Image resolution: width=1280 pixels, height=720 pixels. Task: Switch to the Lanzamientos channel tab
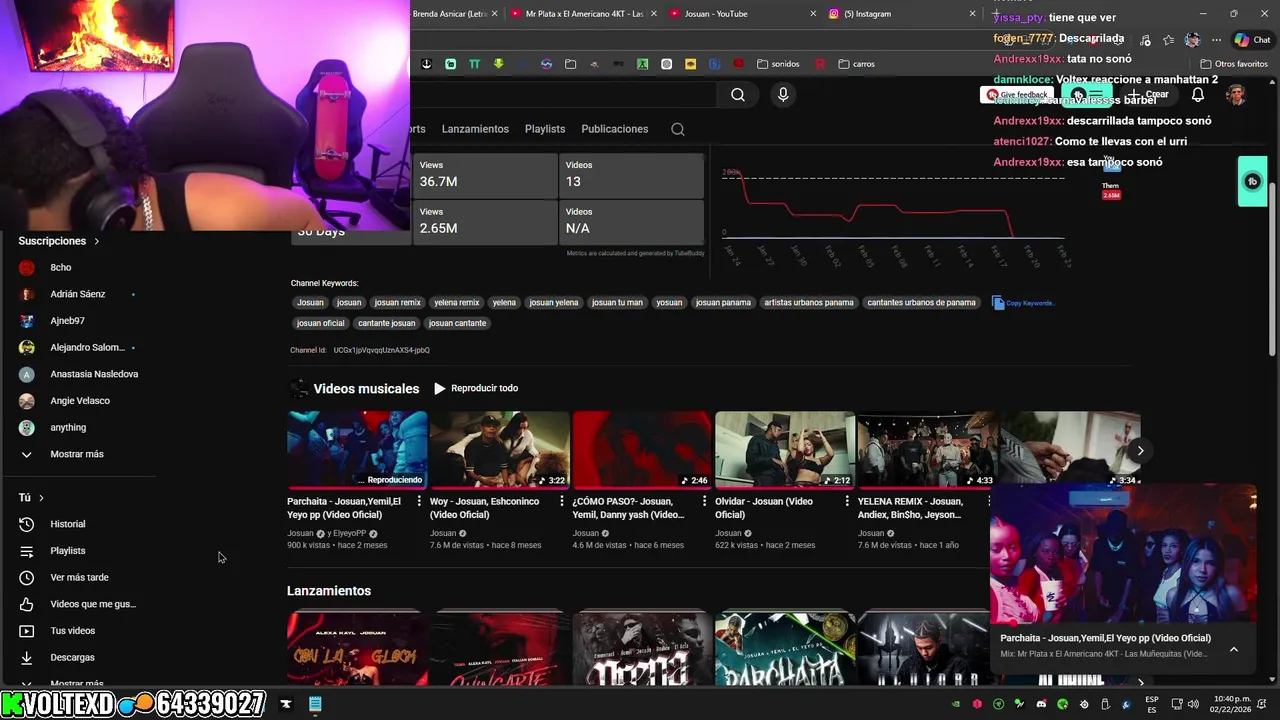click(x=475, y=129)
